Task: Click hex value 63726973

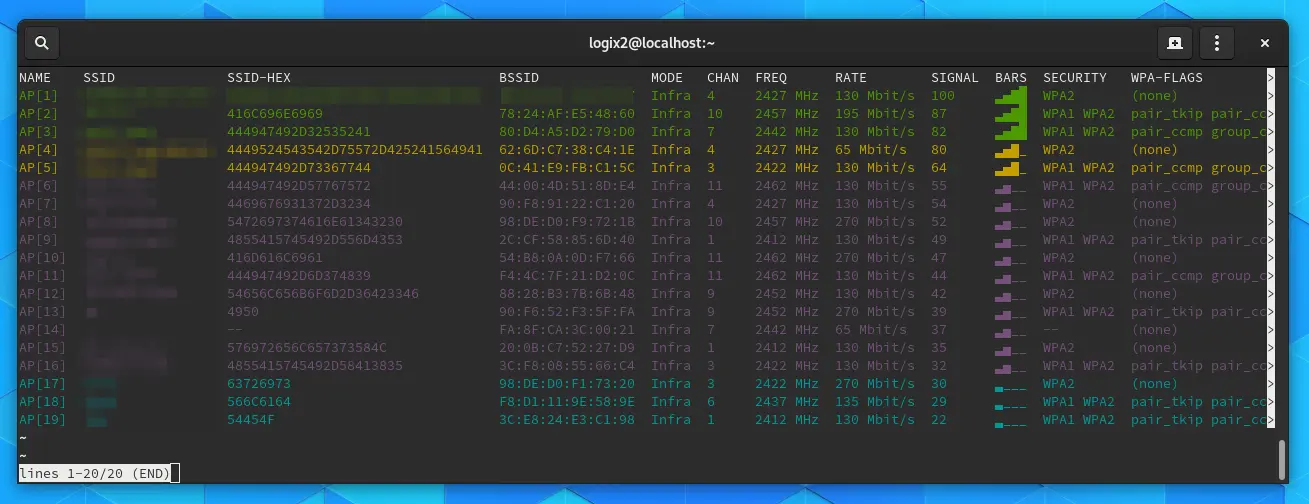Action: click(x=259, y=384)
